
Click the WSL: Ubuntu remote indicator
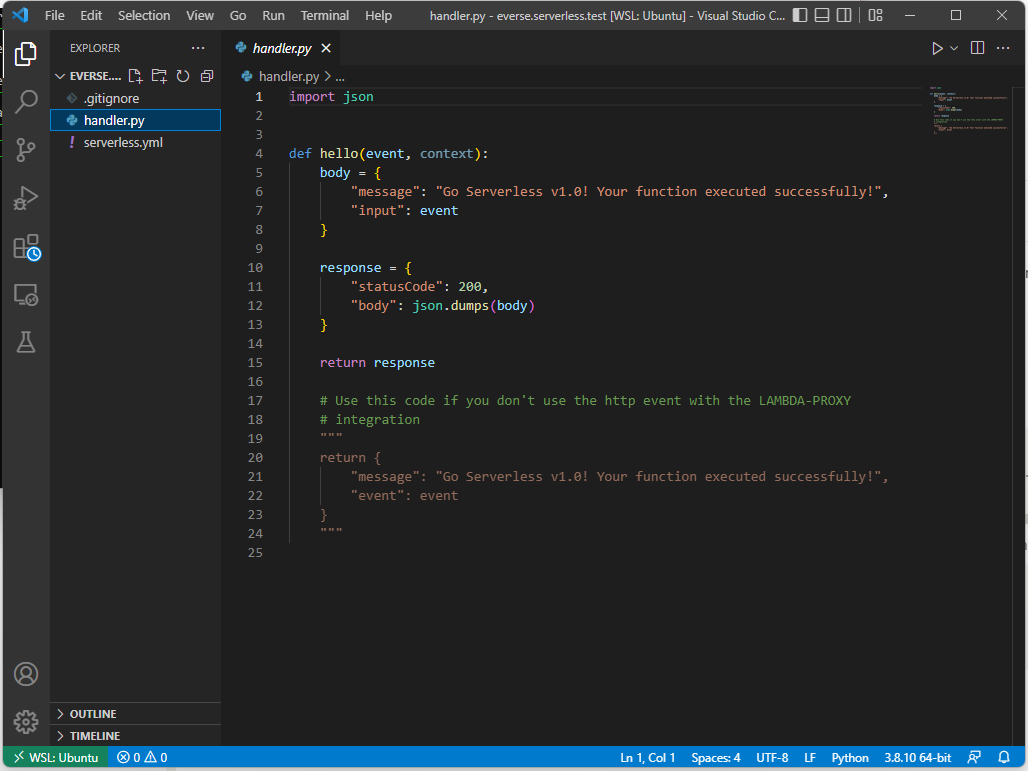click(x=55, y=757)
